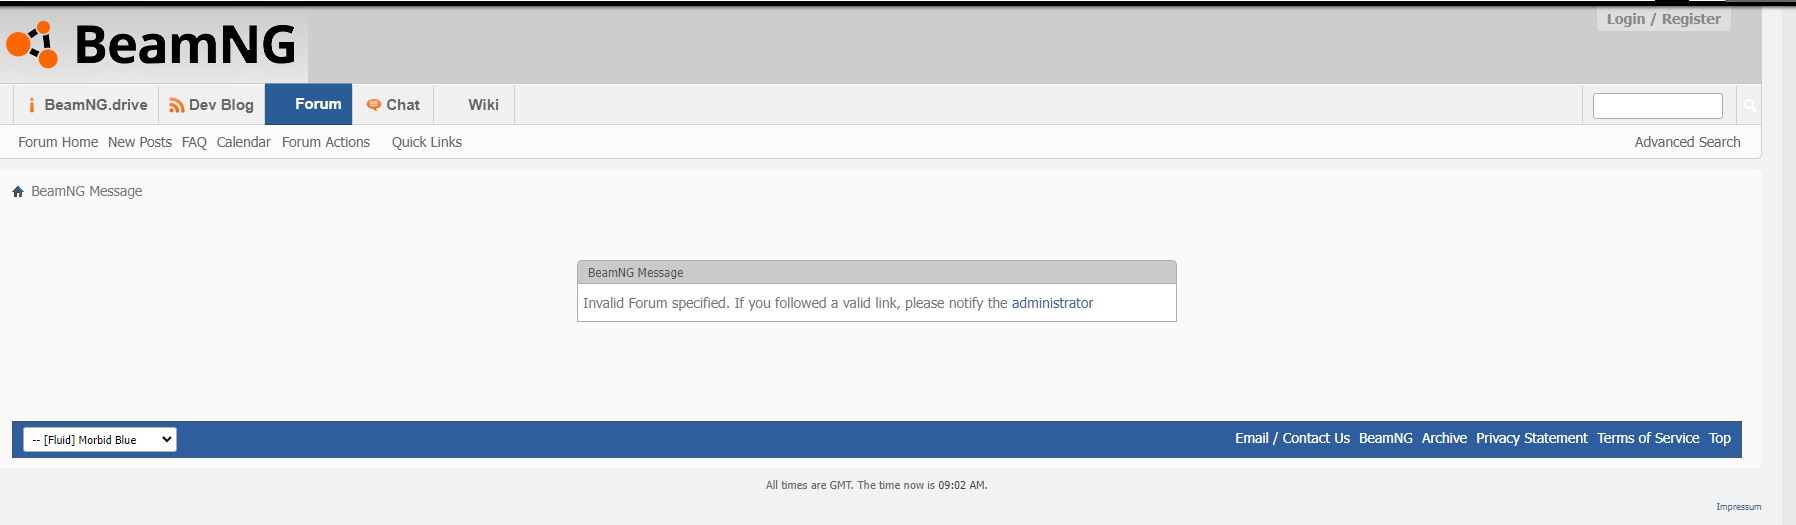Open the Wiki tab

[x=483, y=105]
